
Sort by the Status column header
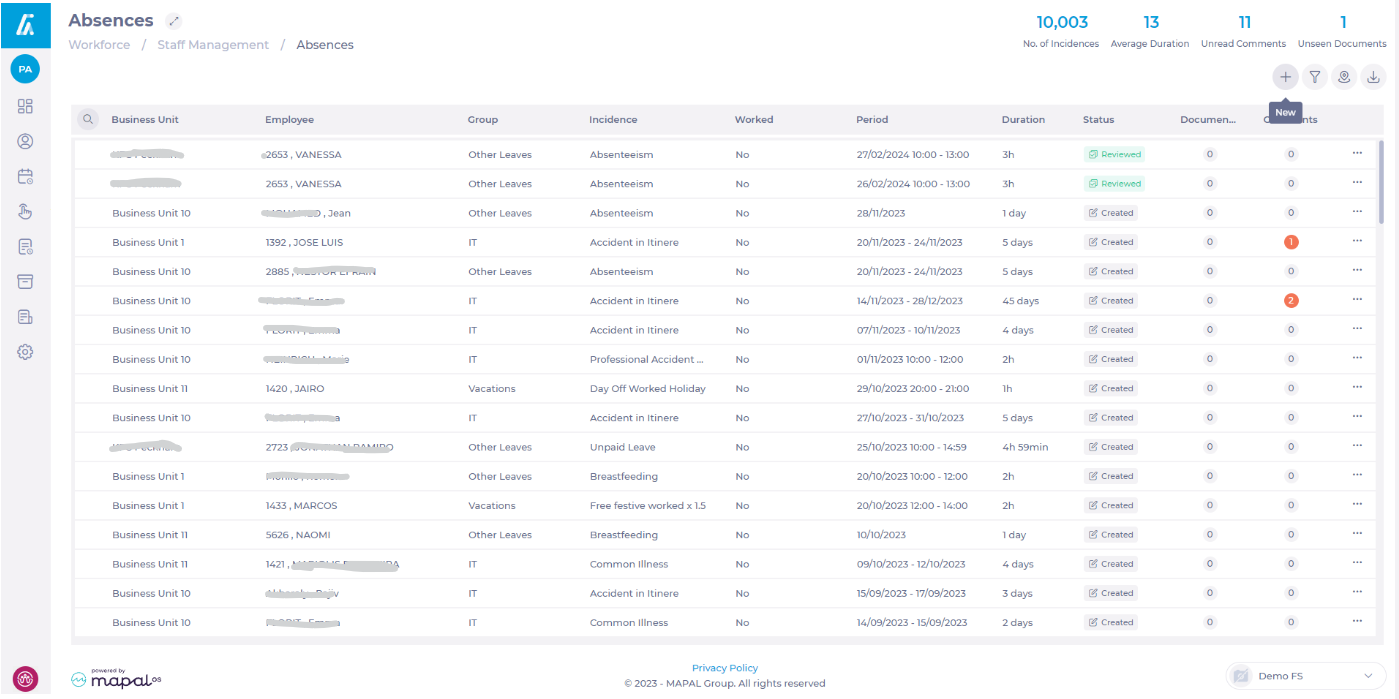point(1098,120)
